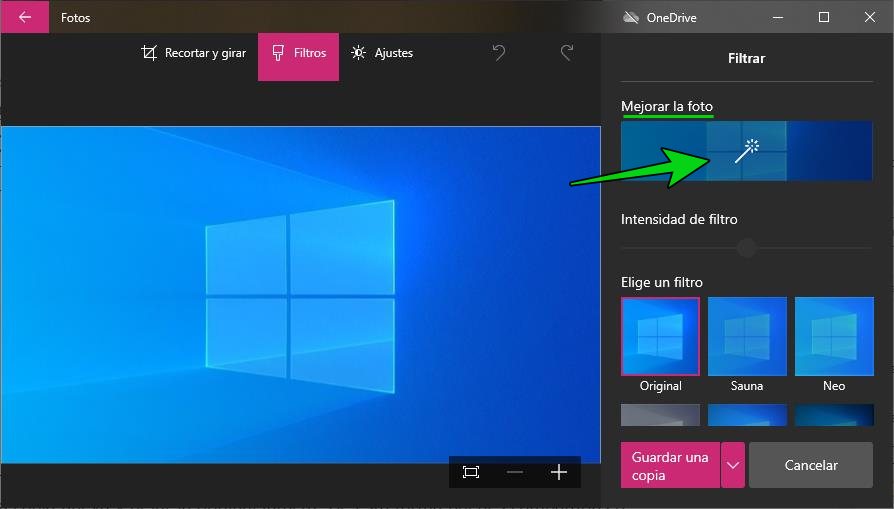The image size is (894, 509).
Task: Zoom out with the minus icon
Action: coord(515,472)
